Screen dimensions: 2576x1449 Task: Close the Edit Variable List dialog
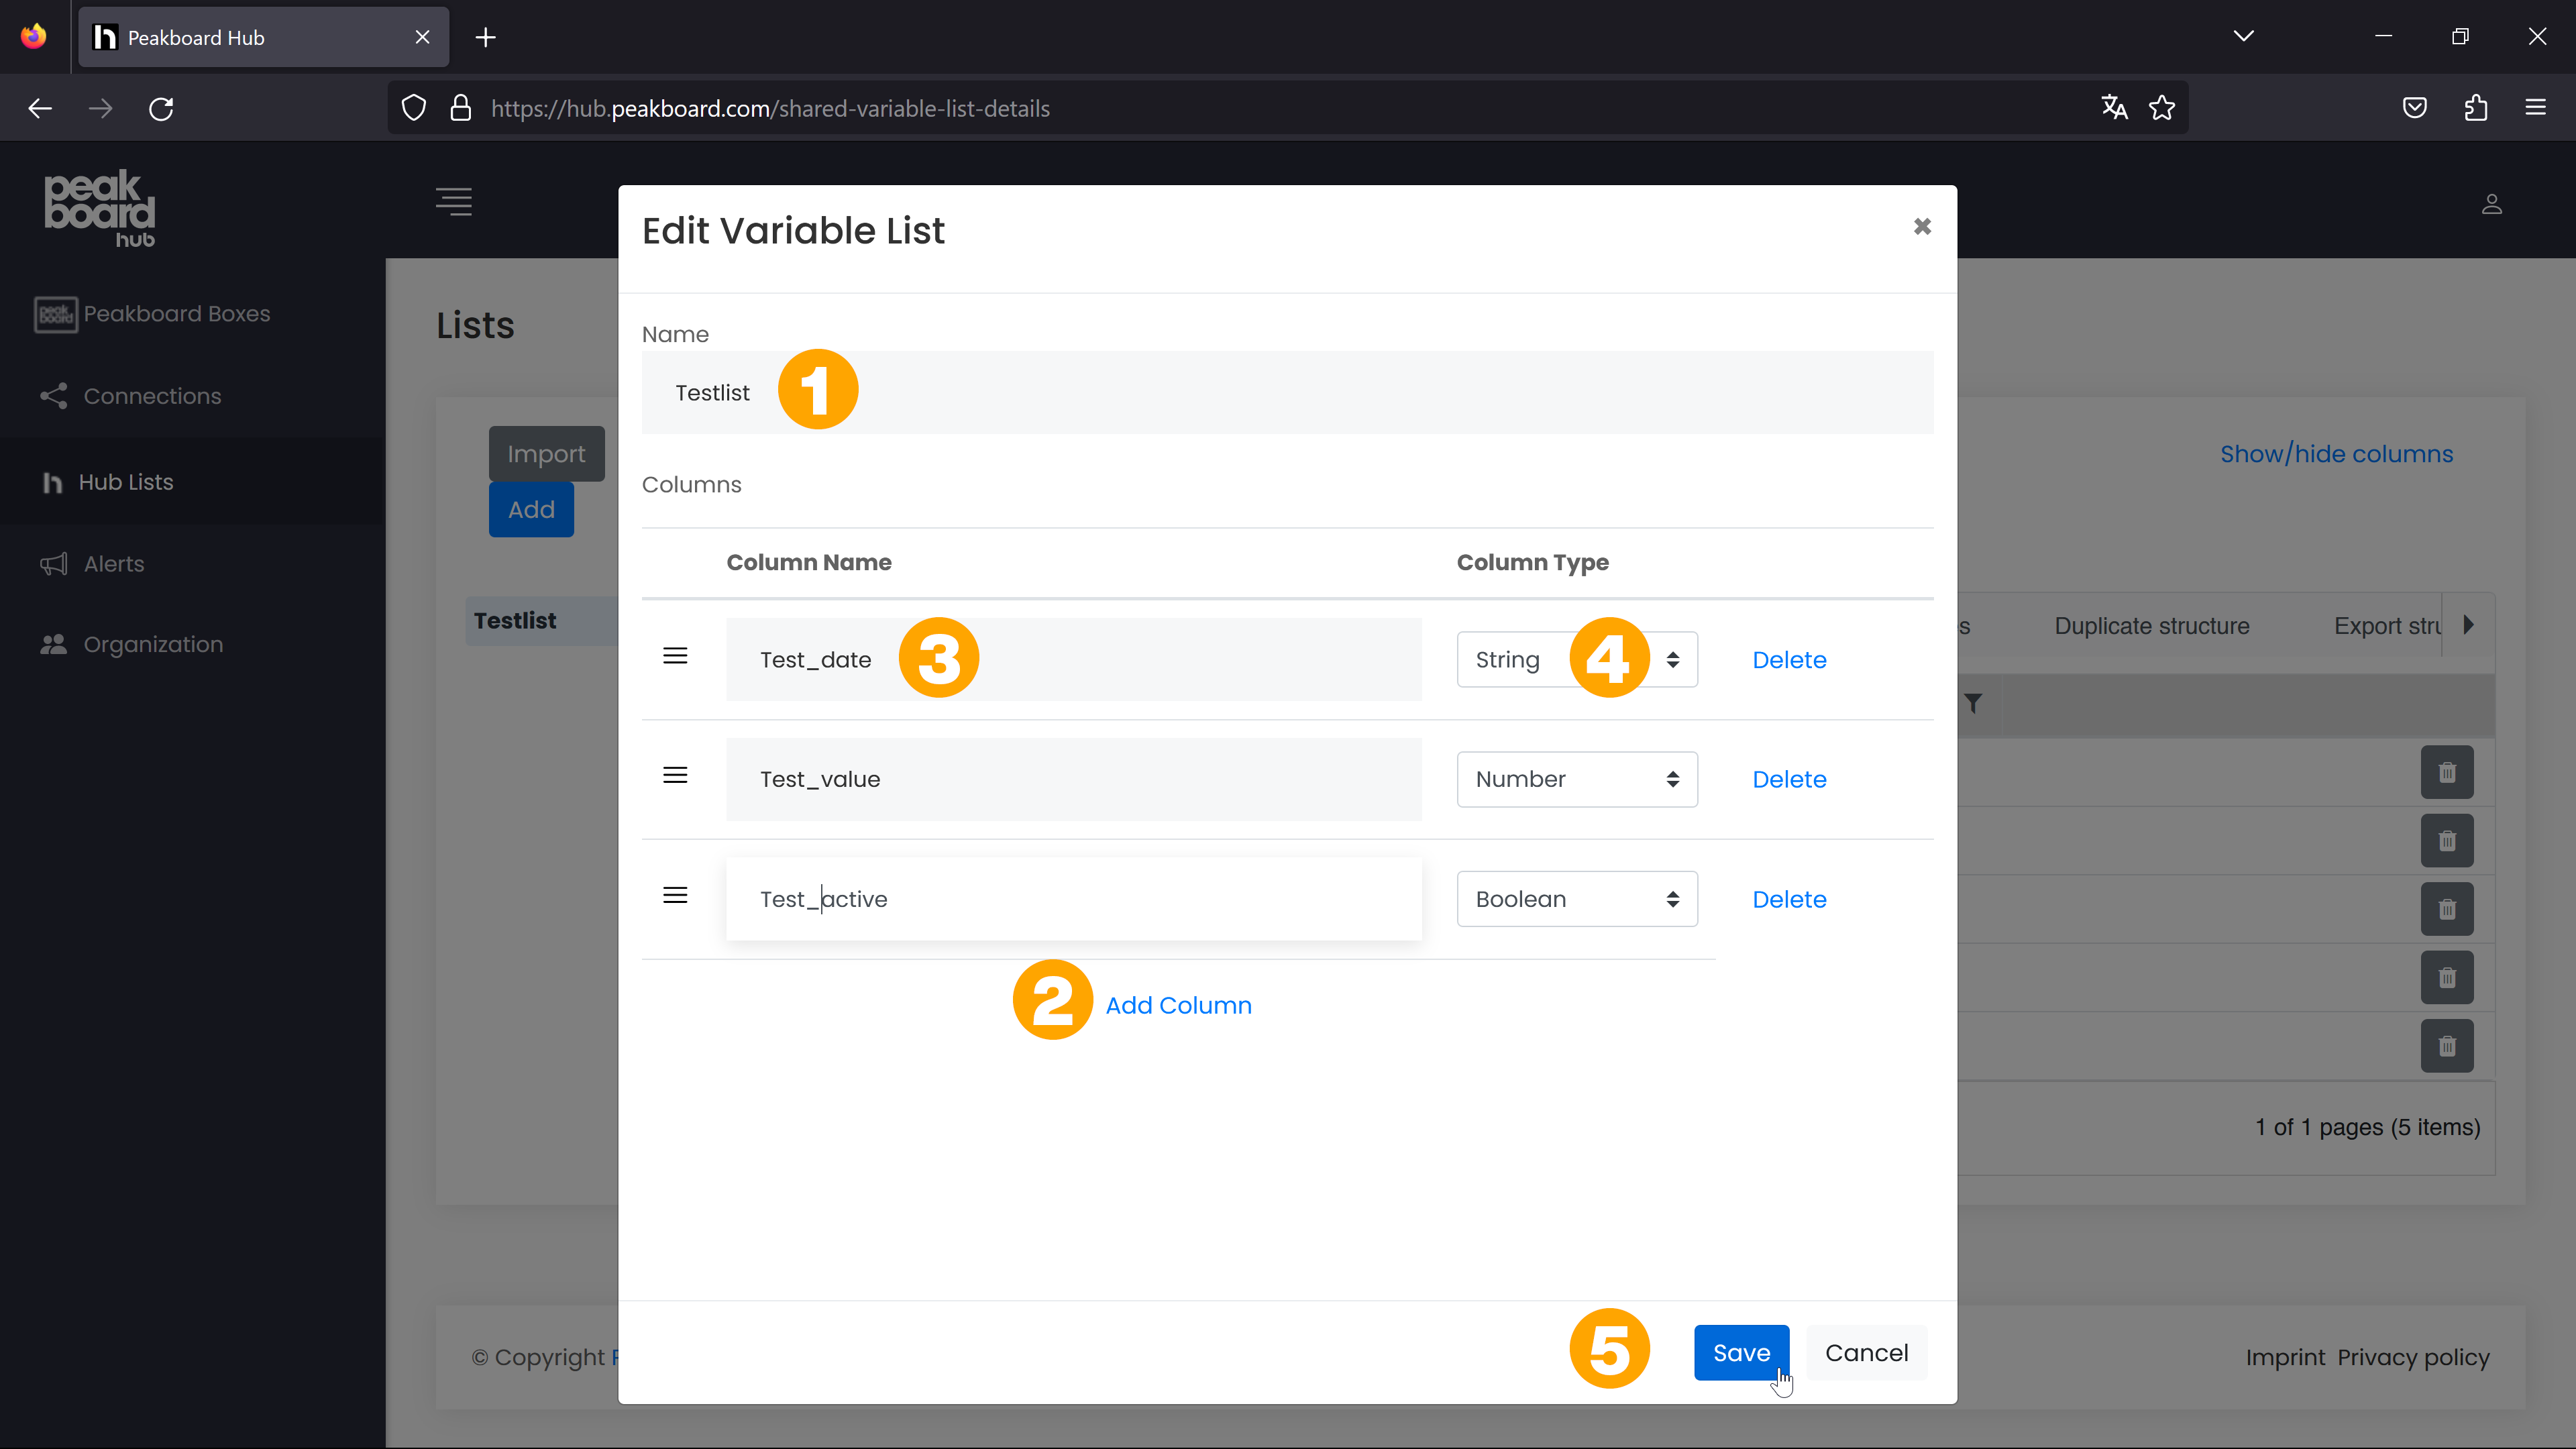tap(1921, 227)
